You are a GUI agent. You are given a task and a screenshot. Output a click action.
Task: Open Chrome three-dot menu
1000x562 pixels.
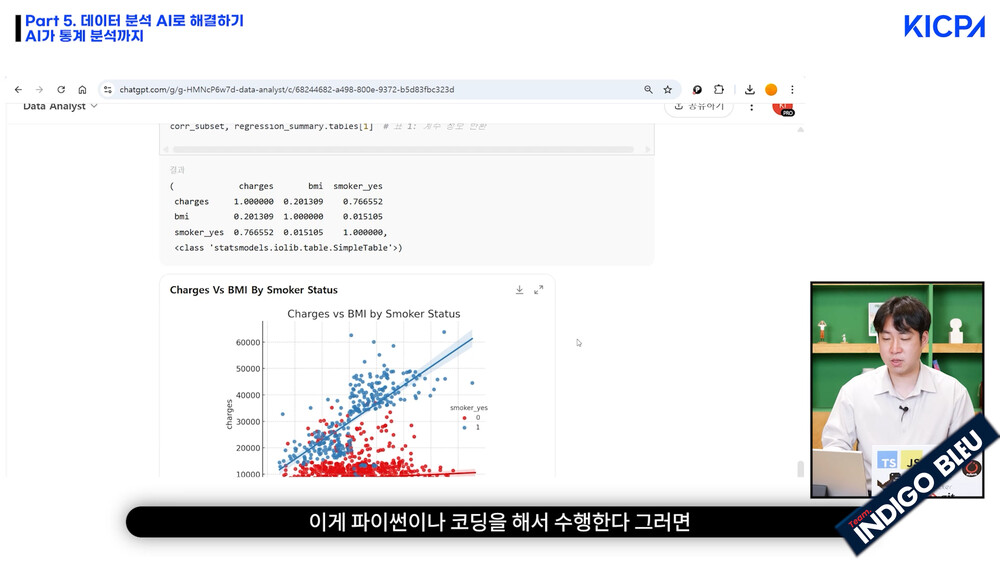pyautogui.click(x=792, y=89)
